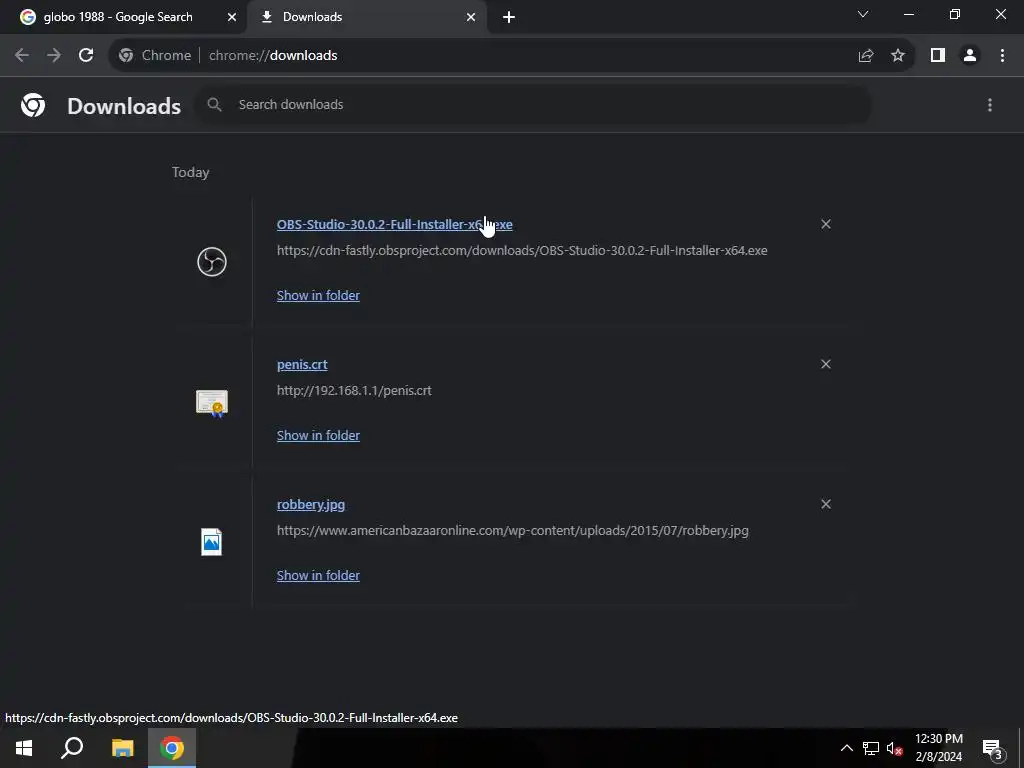
Task: Open a new browser tab
Action: tap(509, 17)
